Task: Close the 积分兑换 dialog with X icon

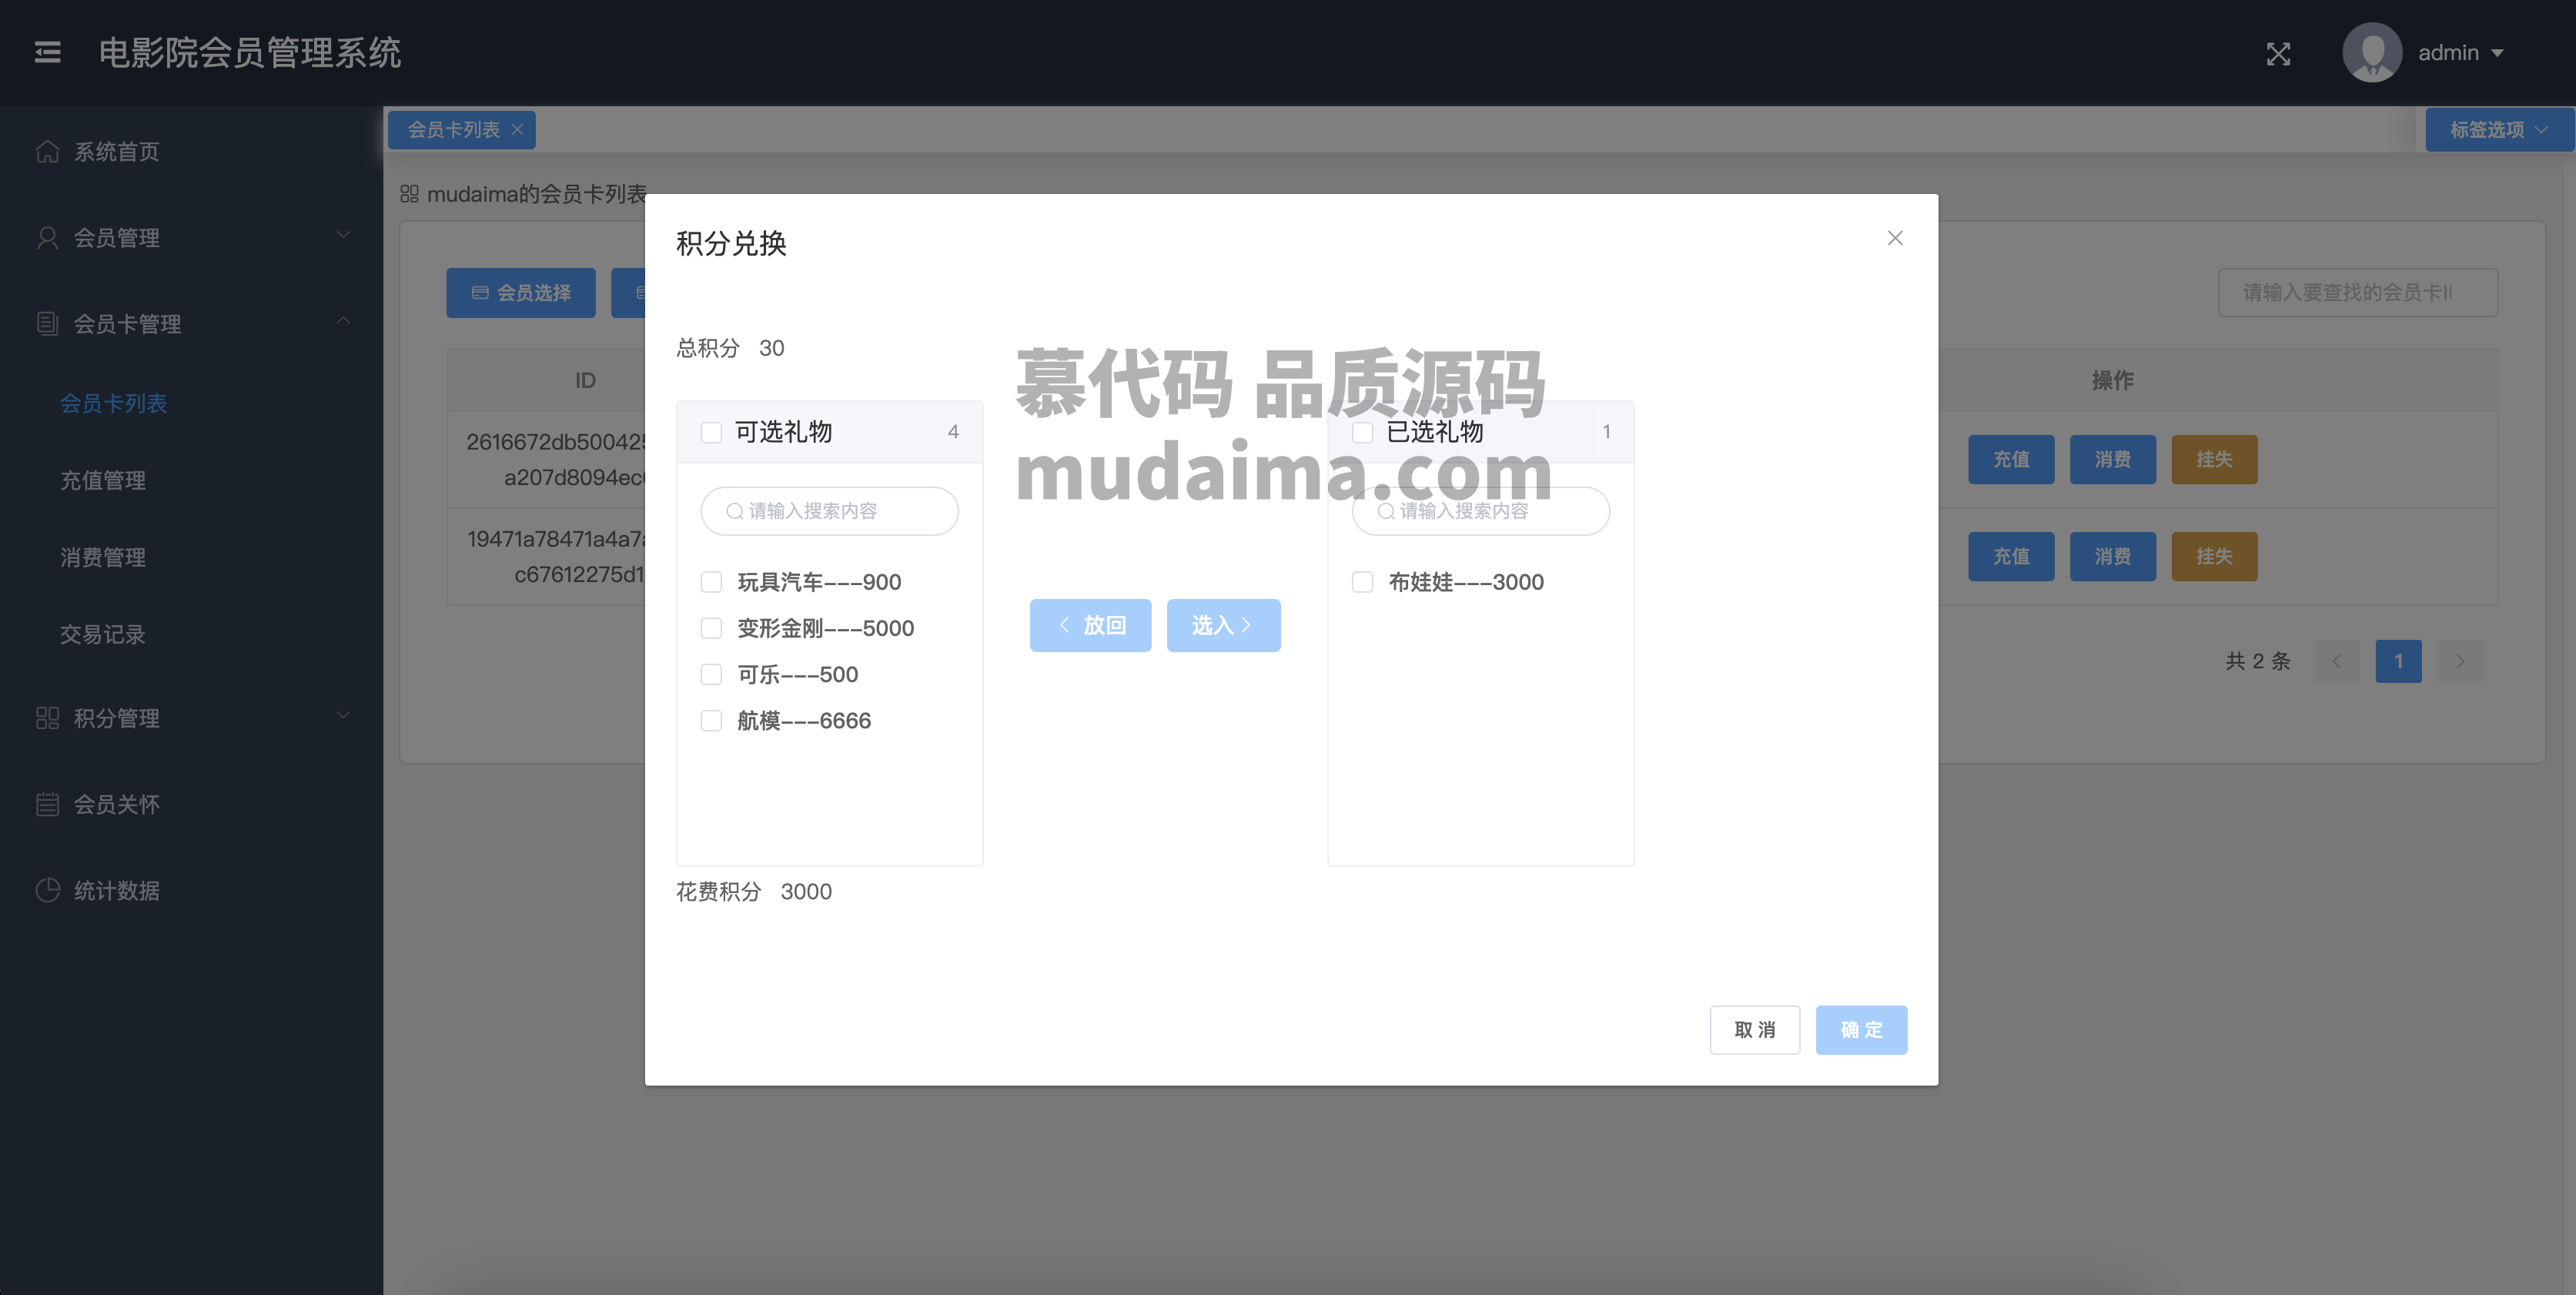Action: pos(1895,238)
